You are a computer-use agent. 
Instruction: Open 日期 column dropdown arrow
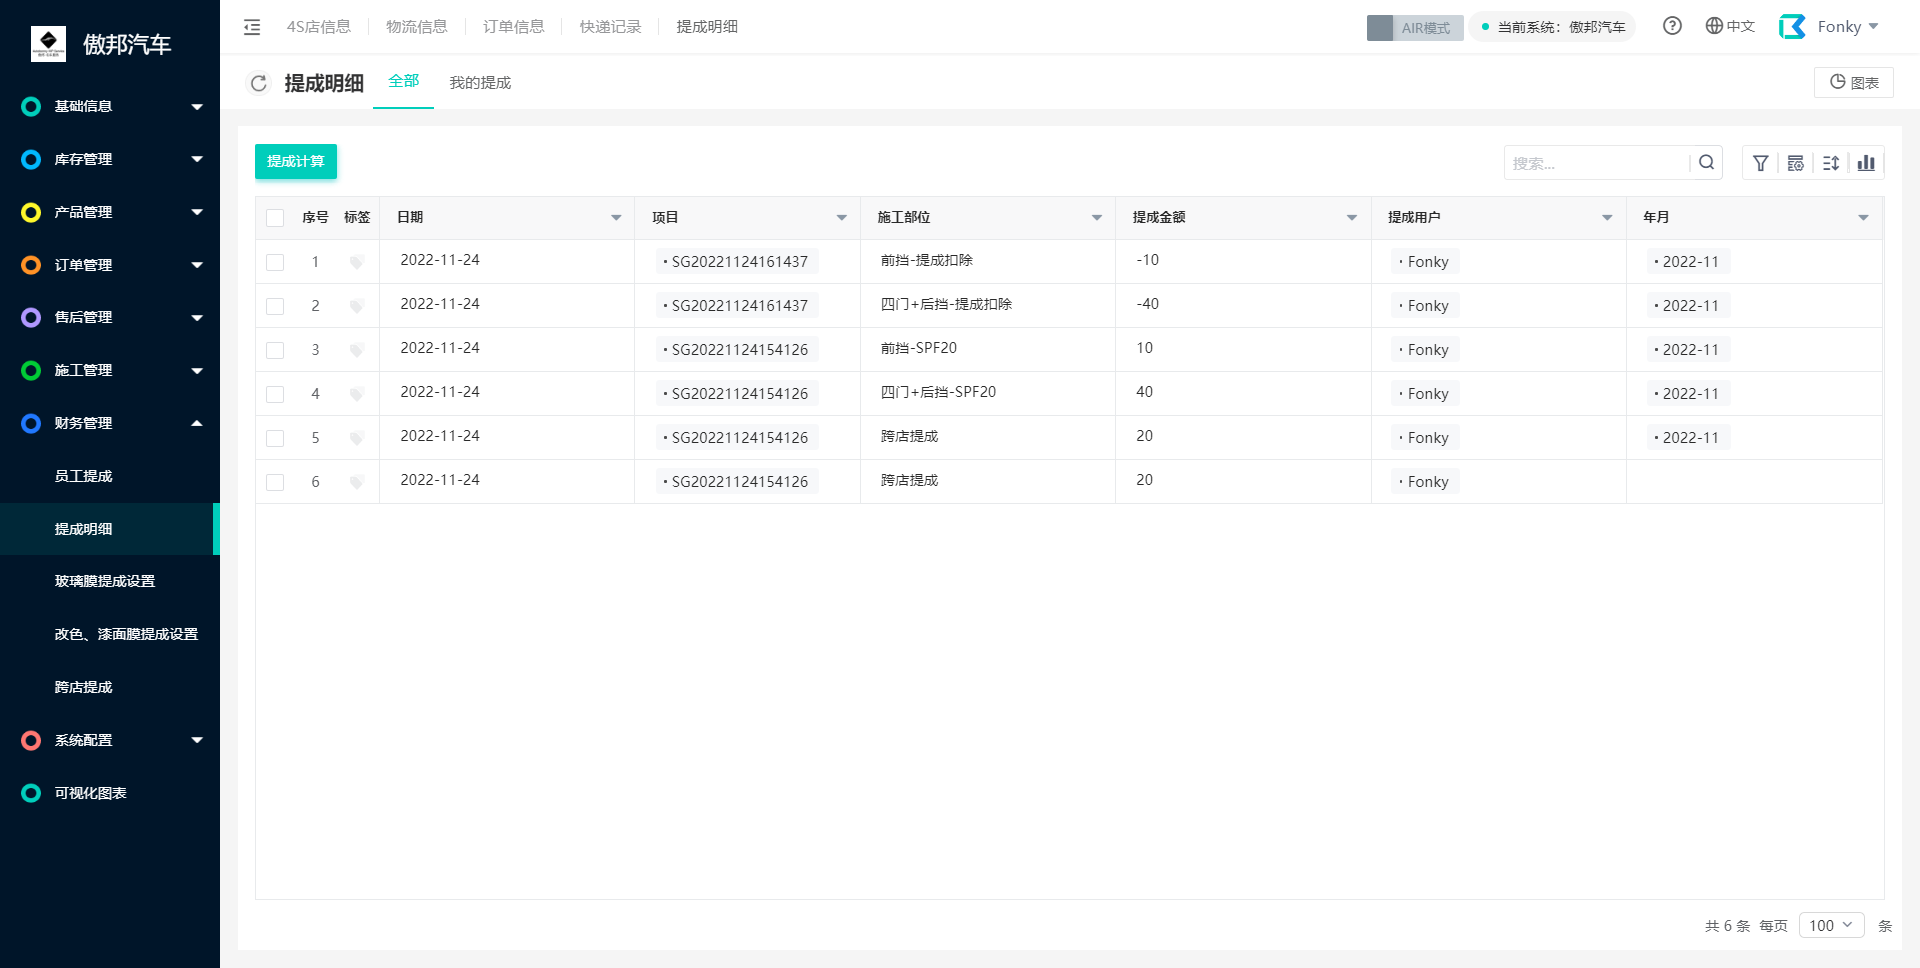coord(616,218)
